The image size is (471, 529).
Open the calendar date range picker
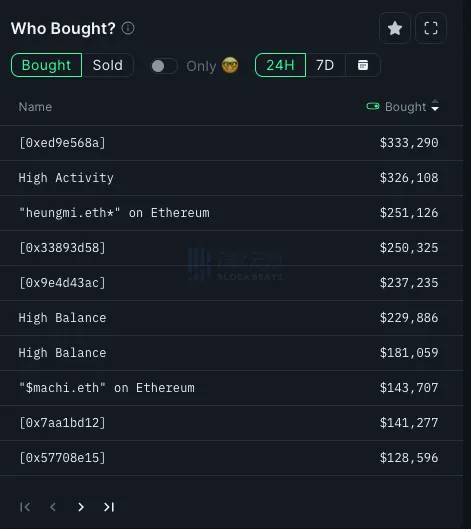pyautogui.click(x=363, y=65)
